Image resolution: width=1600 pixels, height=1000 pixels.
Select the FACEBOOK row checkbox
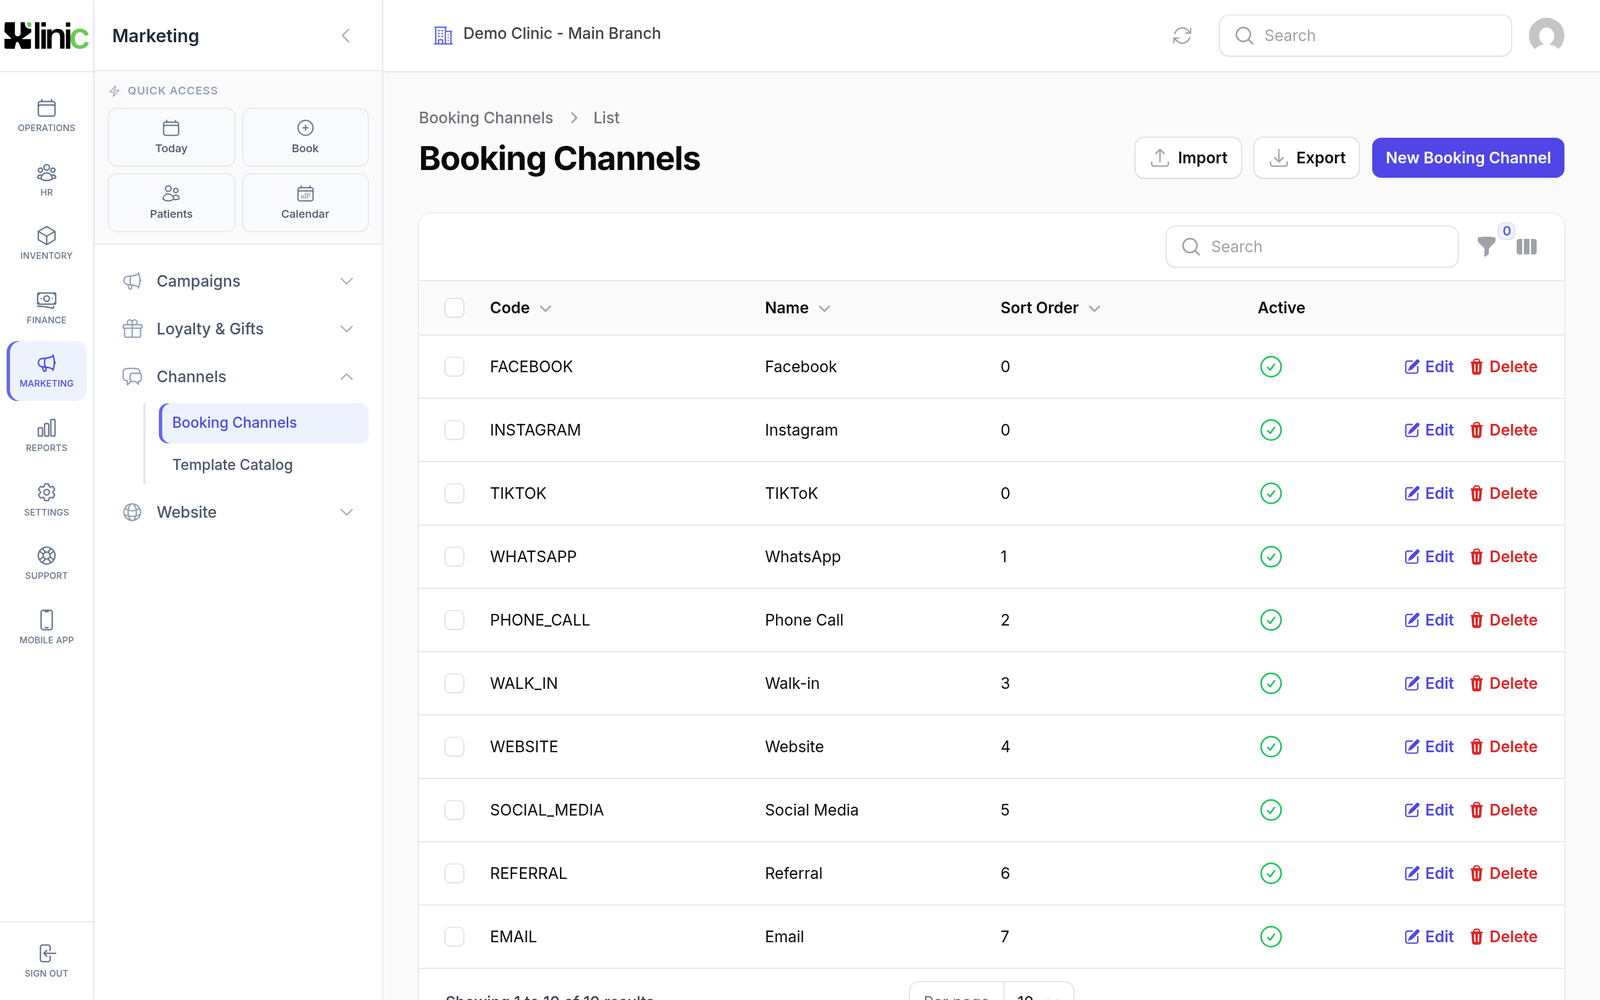455,367
